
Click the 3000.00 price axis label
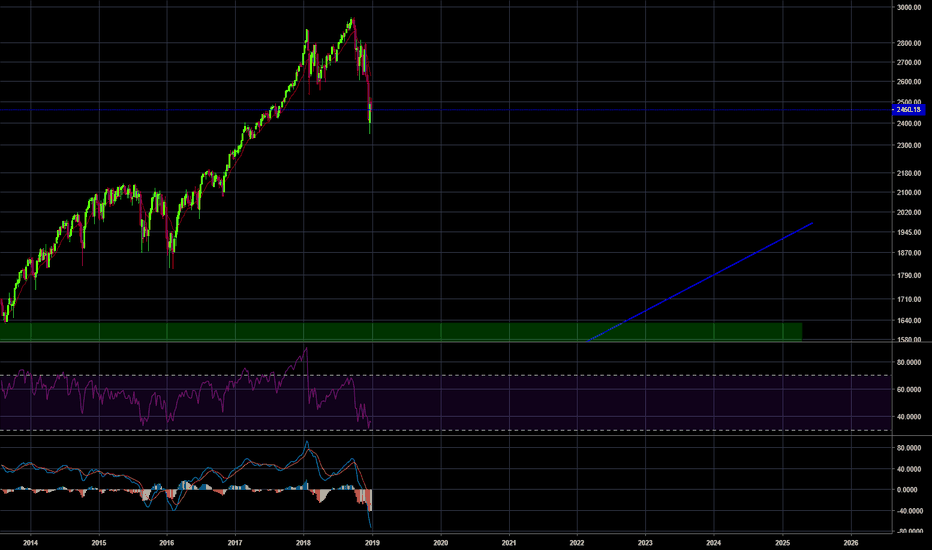[x=909, y=8]
